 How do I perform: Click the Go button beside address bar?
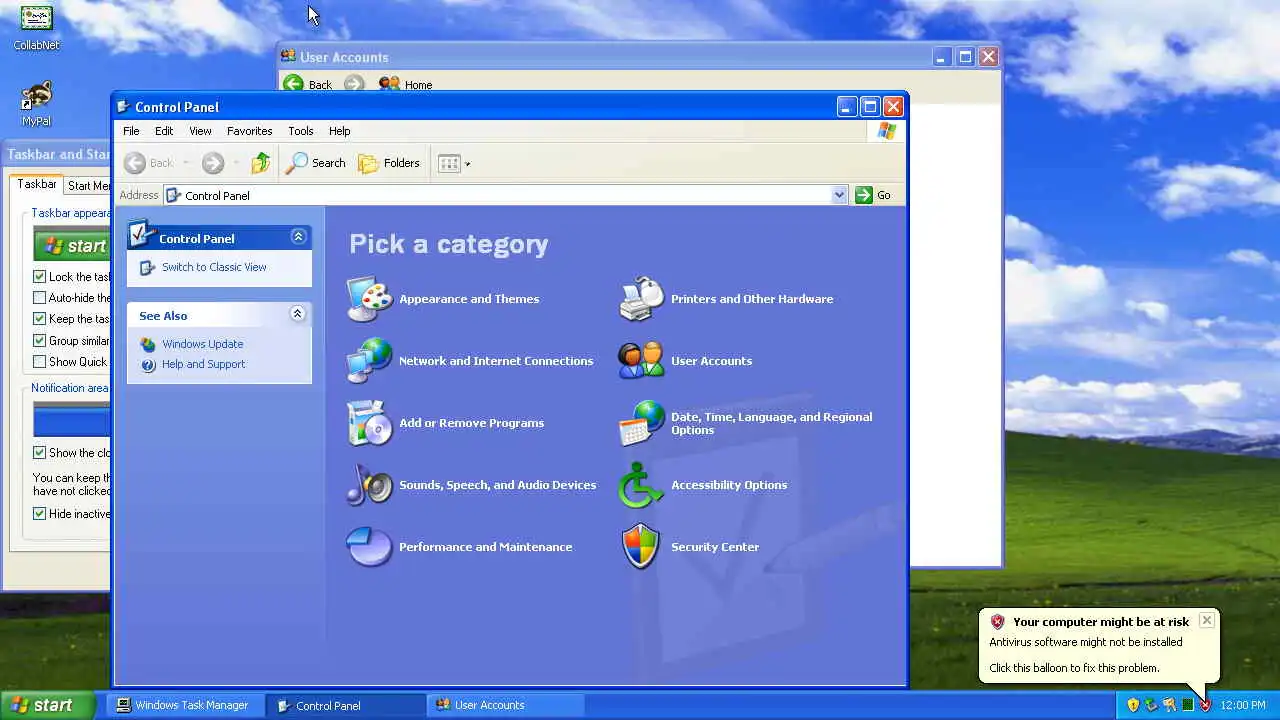tap(873, 195)
